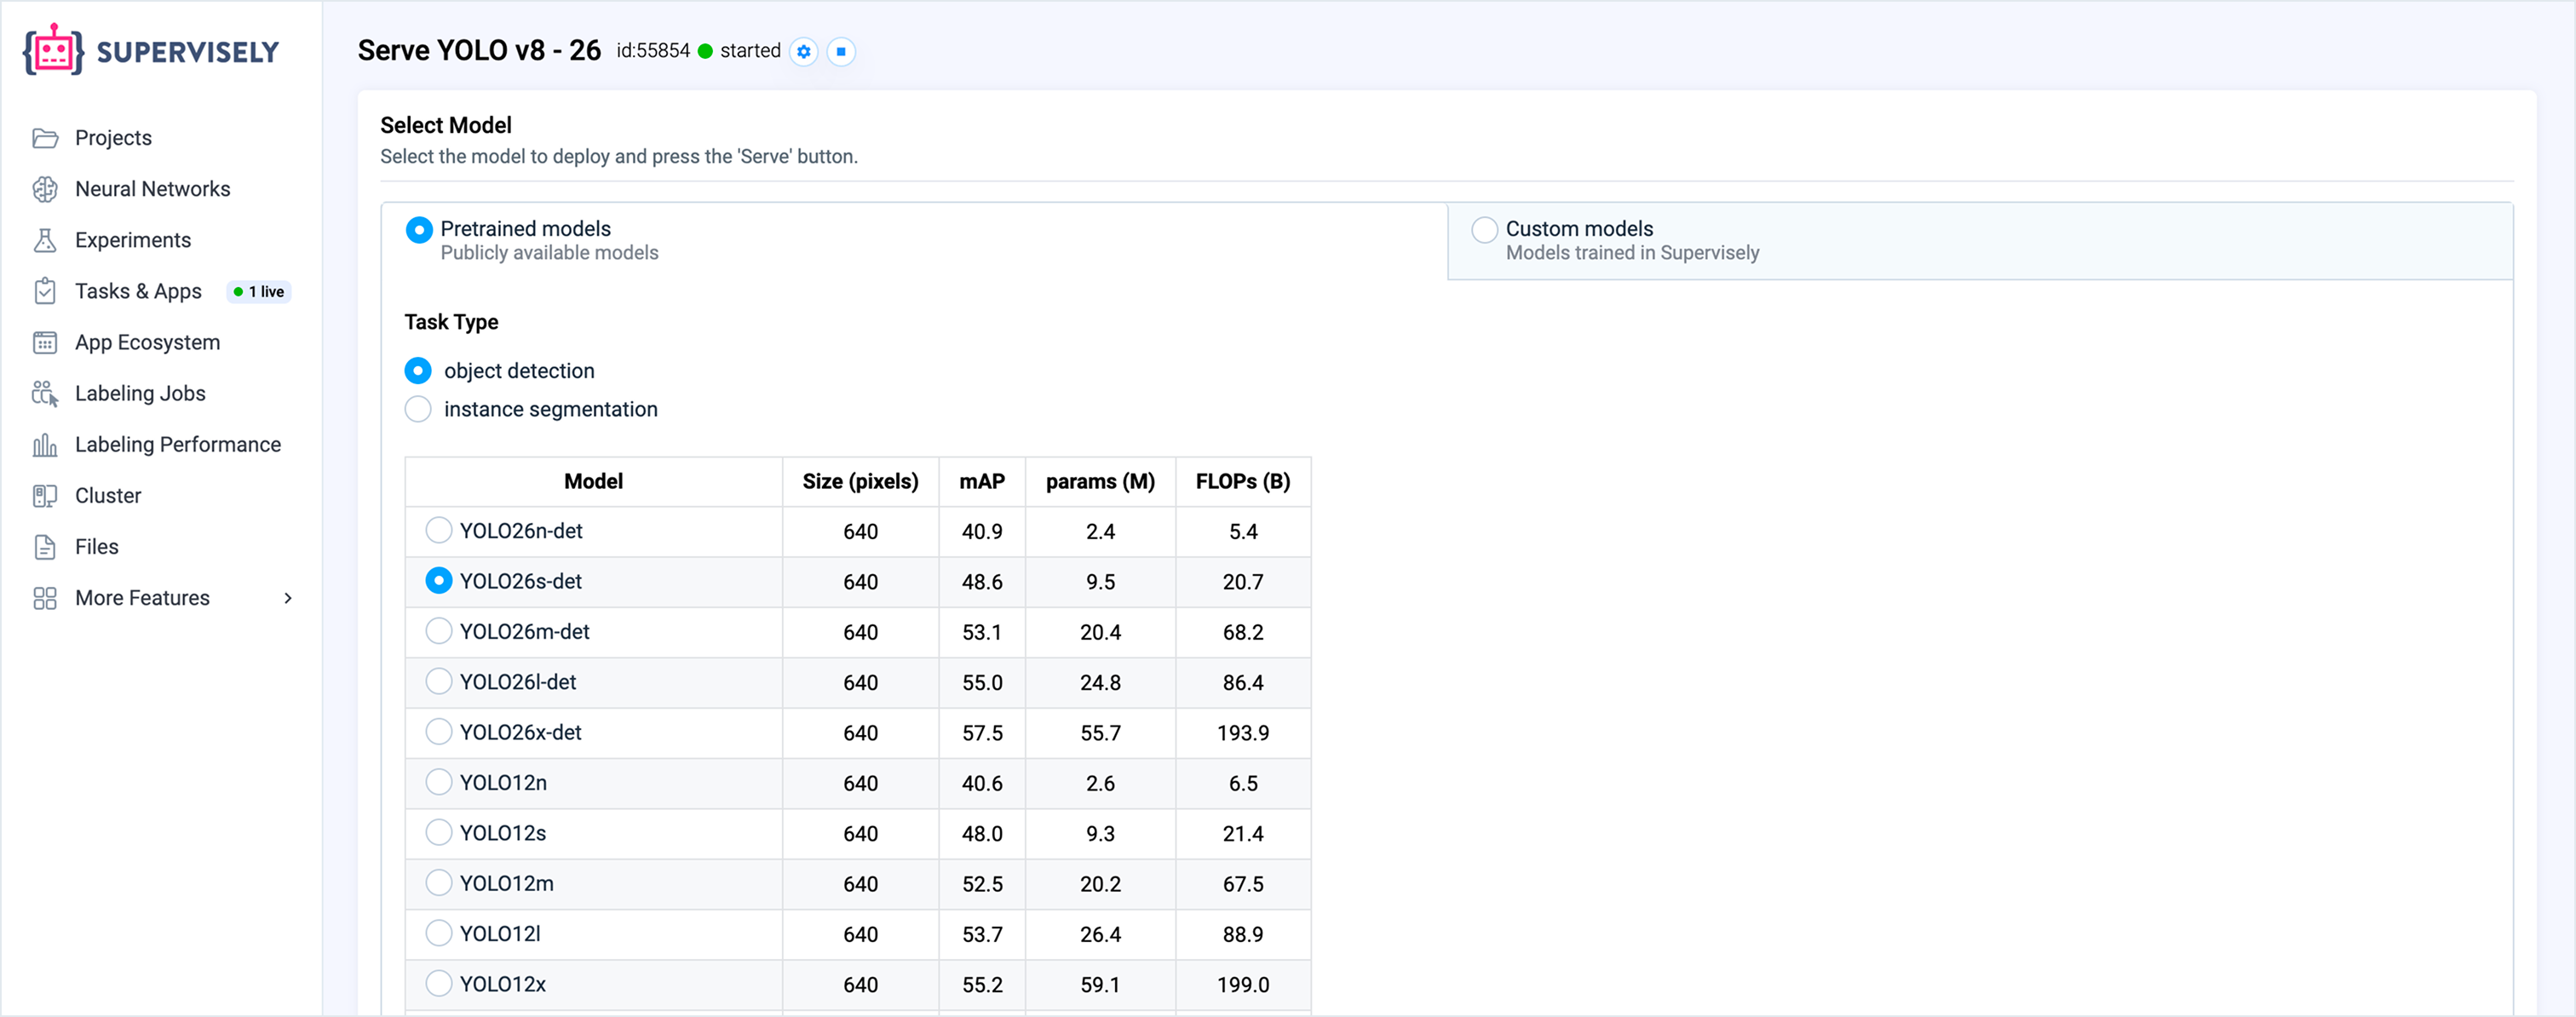Viewport: 2576px width, 1017px height.
Task: Go to the Files section
Action: tap(96, 547)
